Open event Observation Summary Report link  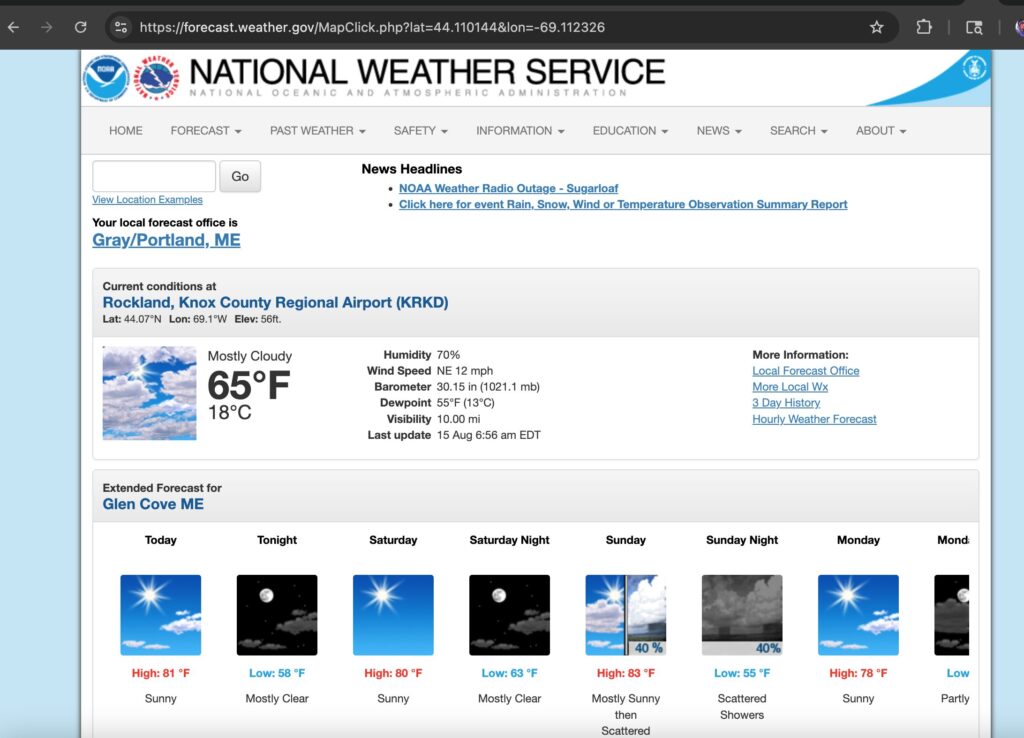(623, 204)
